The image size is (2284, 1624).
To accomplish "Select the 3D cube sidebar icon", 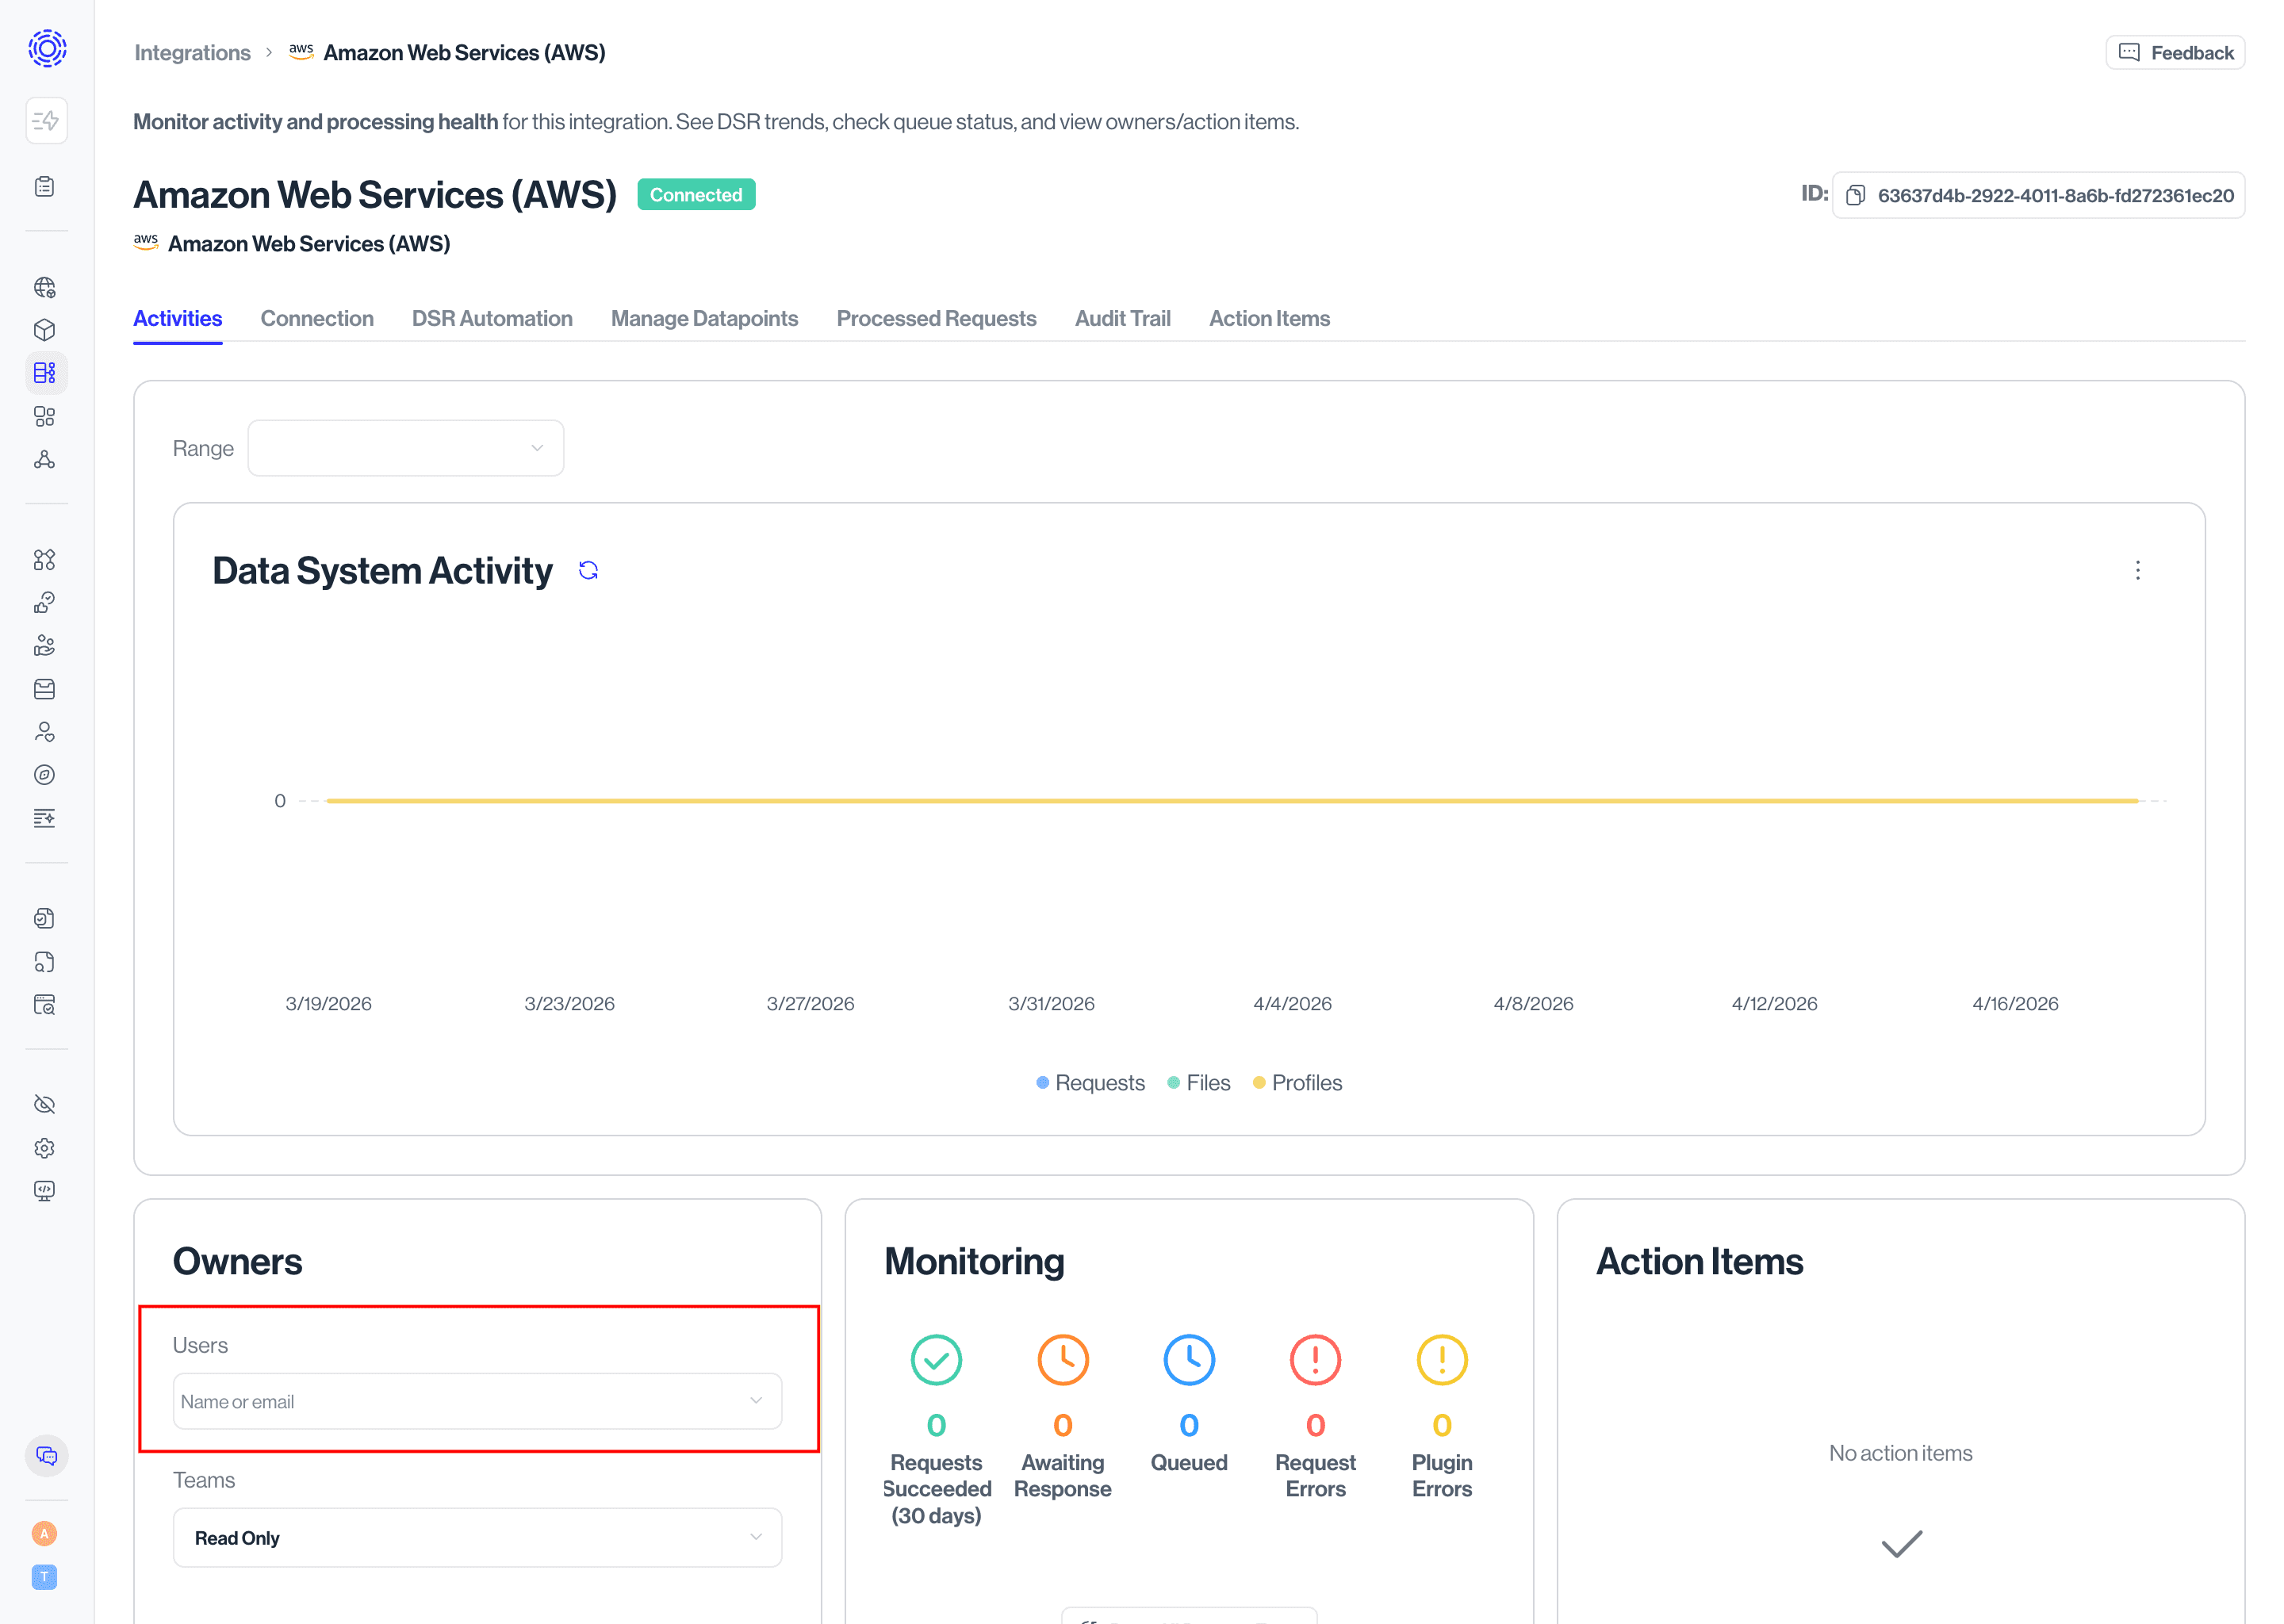I will pos(45,330).
